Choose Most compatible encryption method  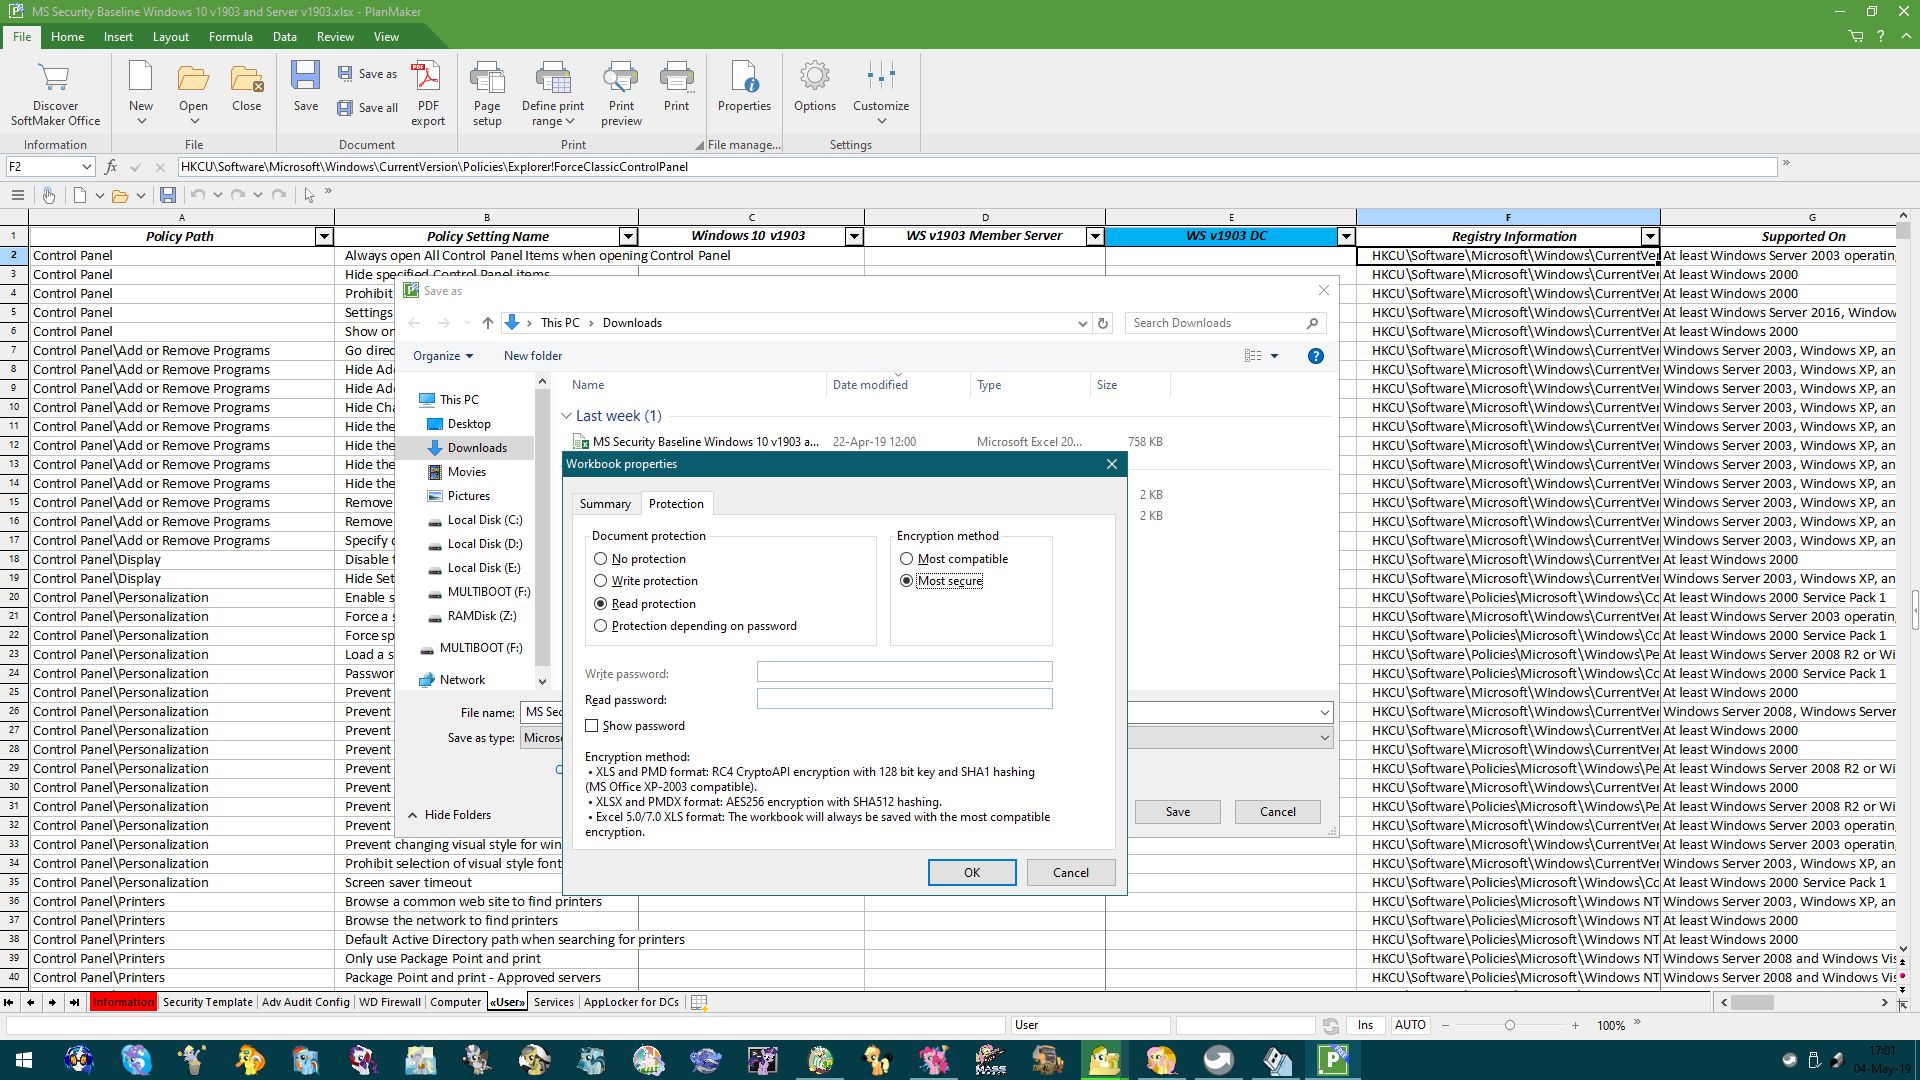click(907, 559)
